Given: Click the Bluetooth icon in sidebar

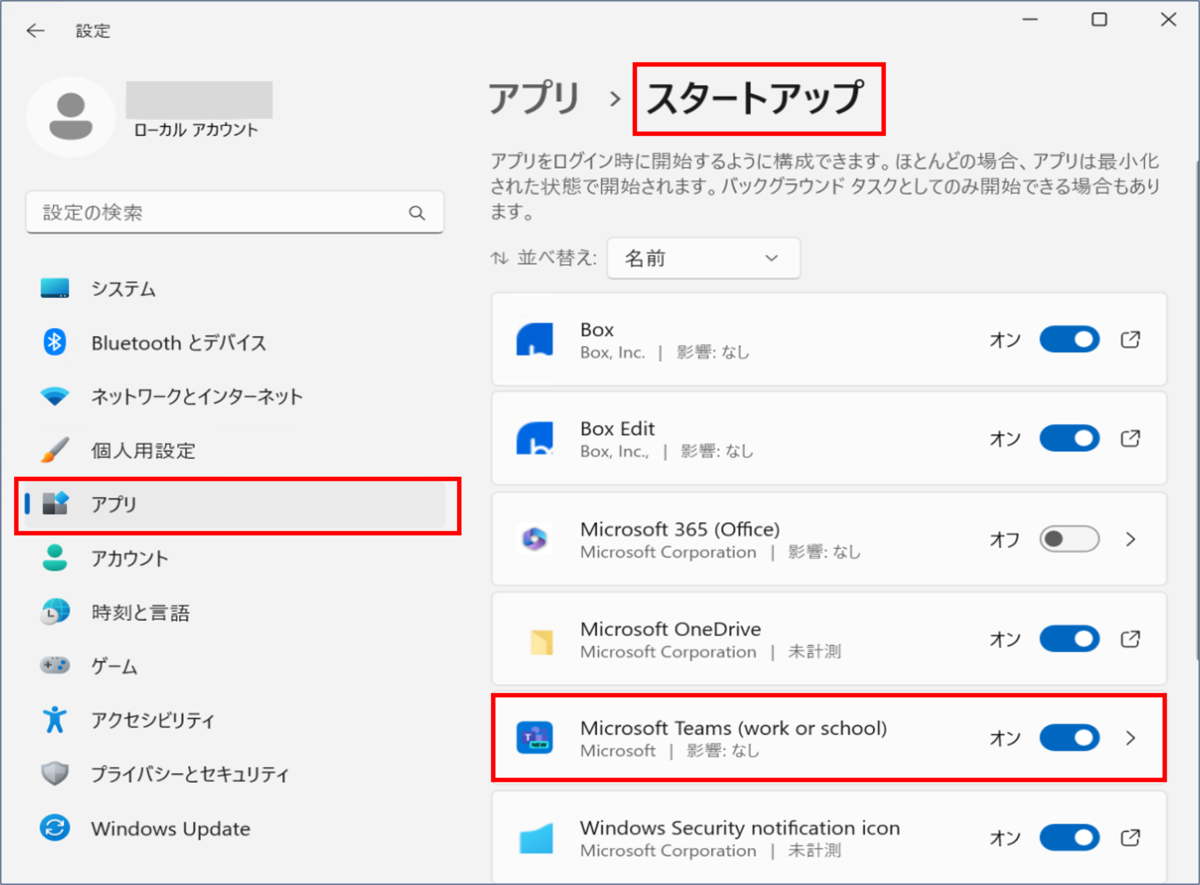Looking at the screenshot, I should pos(55,343).
